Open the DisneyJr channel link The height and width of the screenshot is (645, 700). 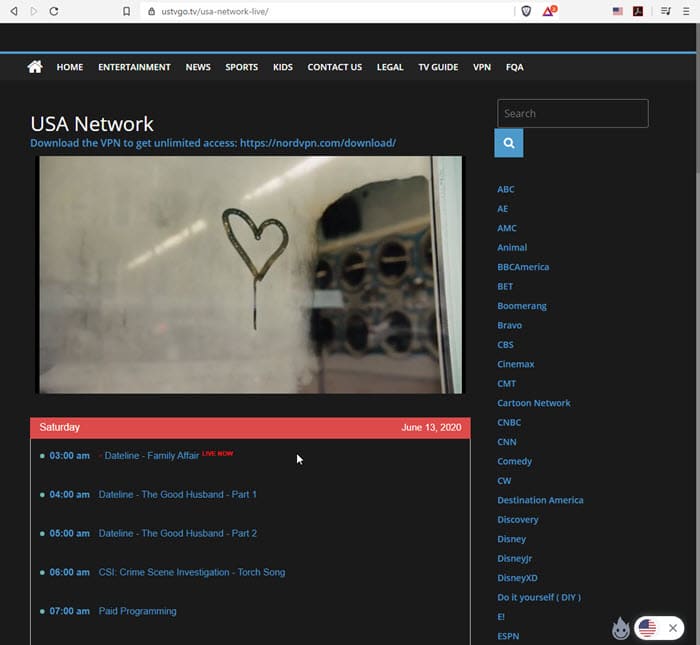pos(515,558)
